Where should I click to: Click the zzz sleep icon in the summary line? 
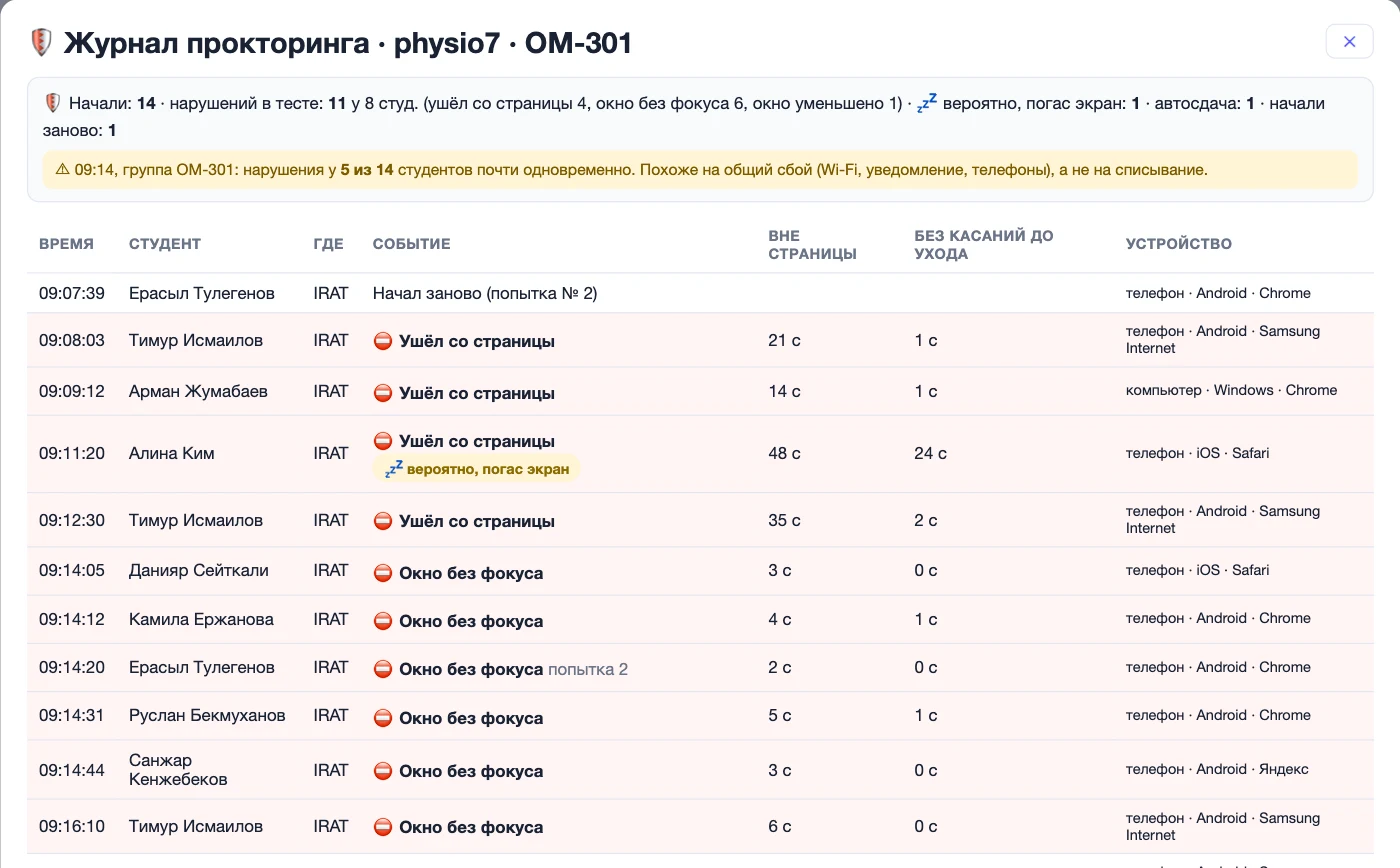coord(928,102)
